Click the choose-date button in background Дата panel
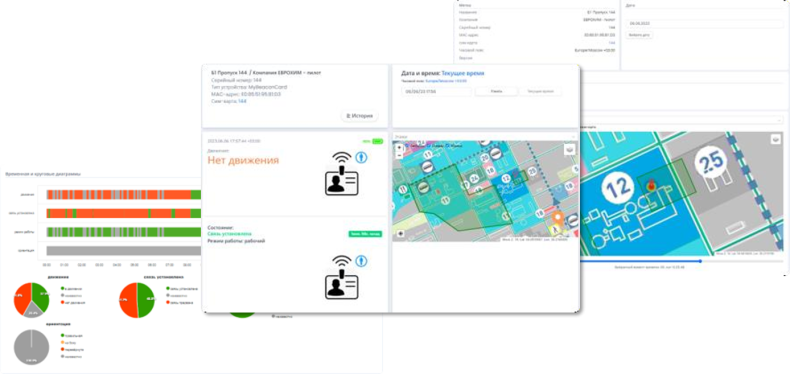This screenshot has width=790, height=374. [640, 35]
